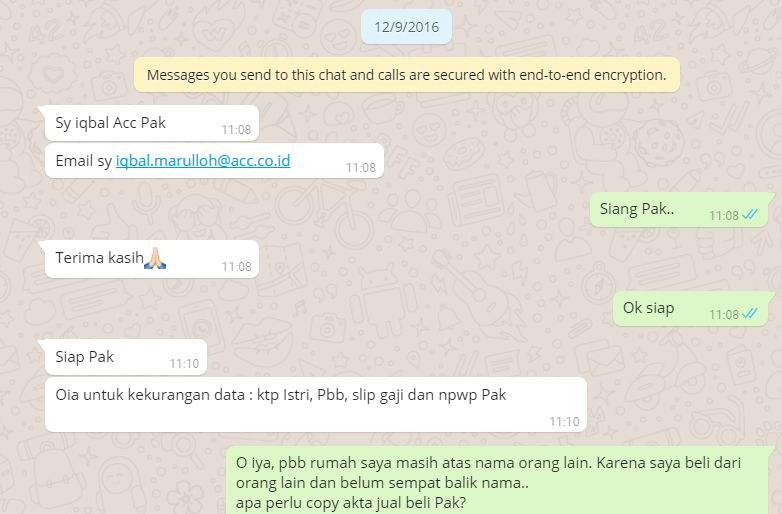Click the 11:10 timestamp of "Siap Pak"
Image resolution: width=782 pixels, height=514 pixels.
(x=184, y=363)
